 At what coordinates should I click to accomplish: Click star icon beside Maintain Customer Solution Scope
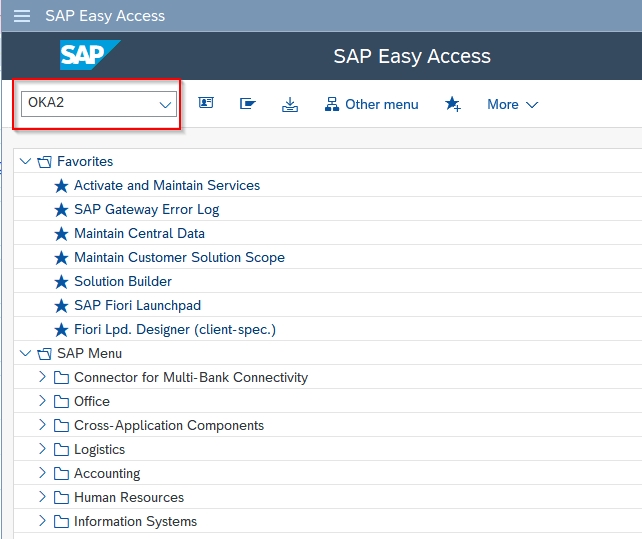(x=61, y=258)
